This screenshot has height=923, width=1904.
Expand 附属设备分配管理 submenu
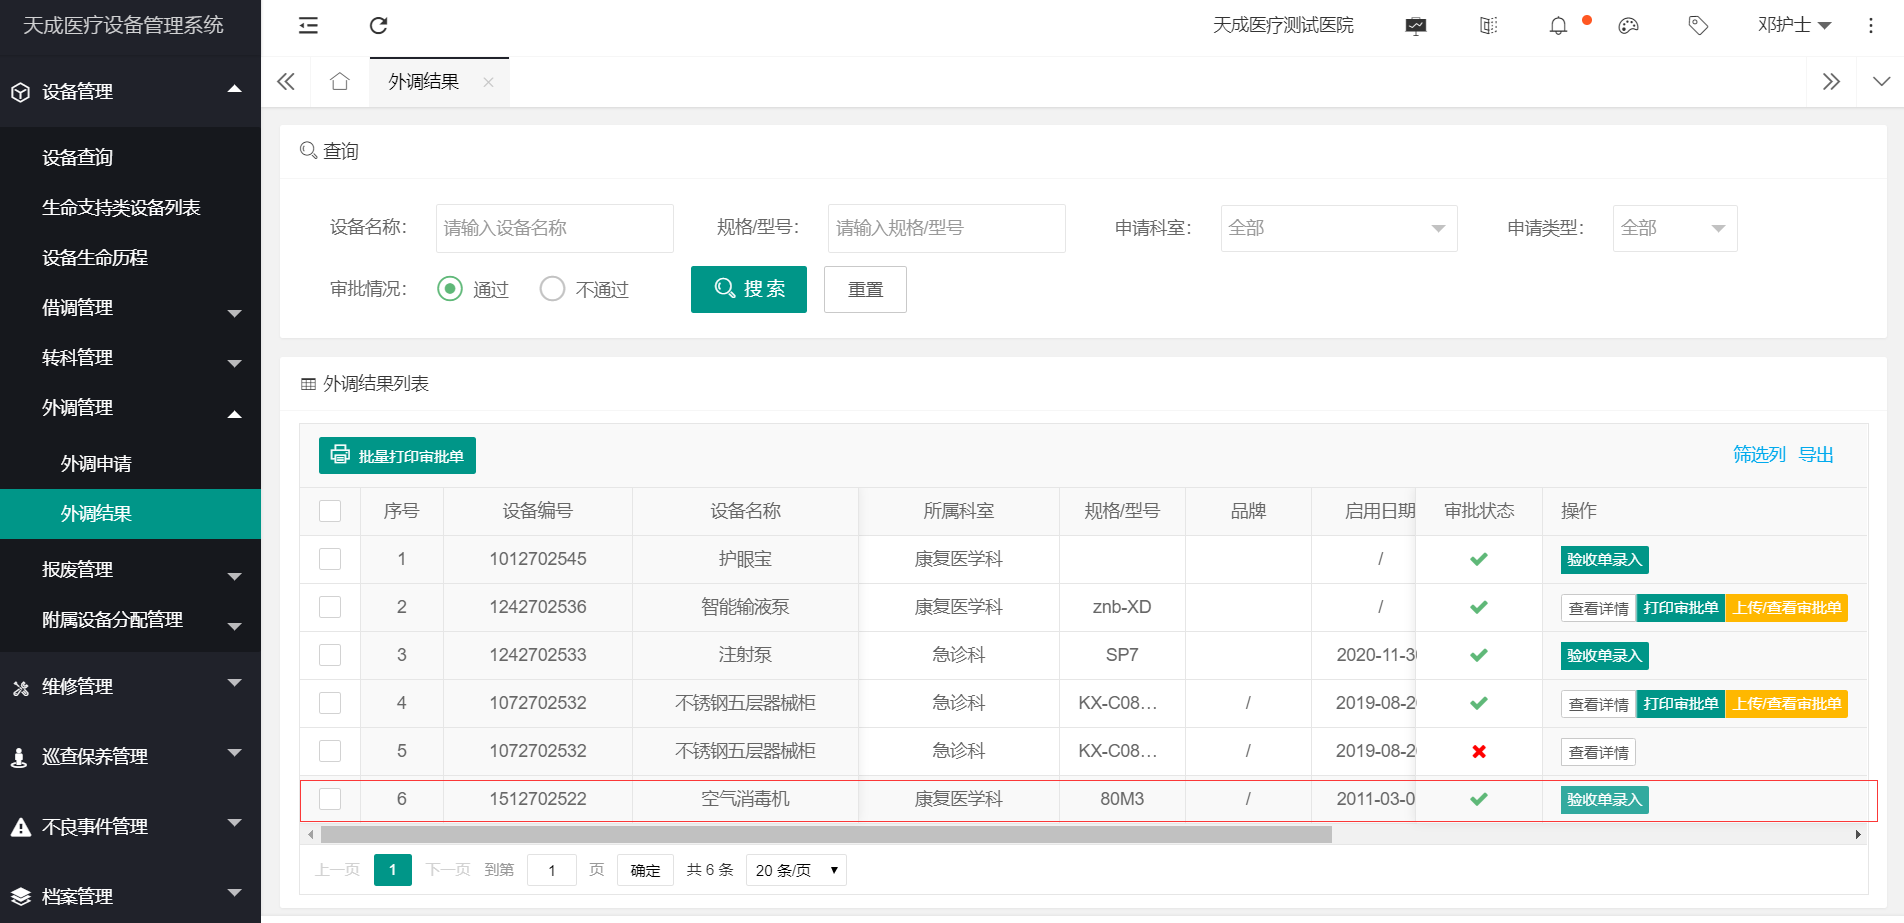pos(130,620)
